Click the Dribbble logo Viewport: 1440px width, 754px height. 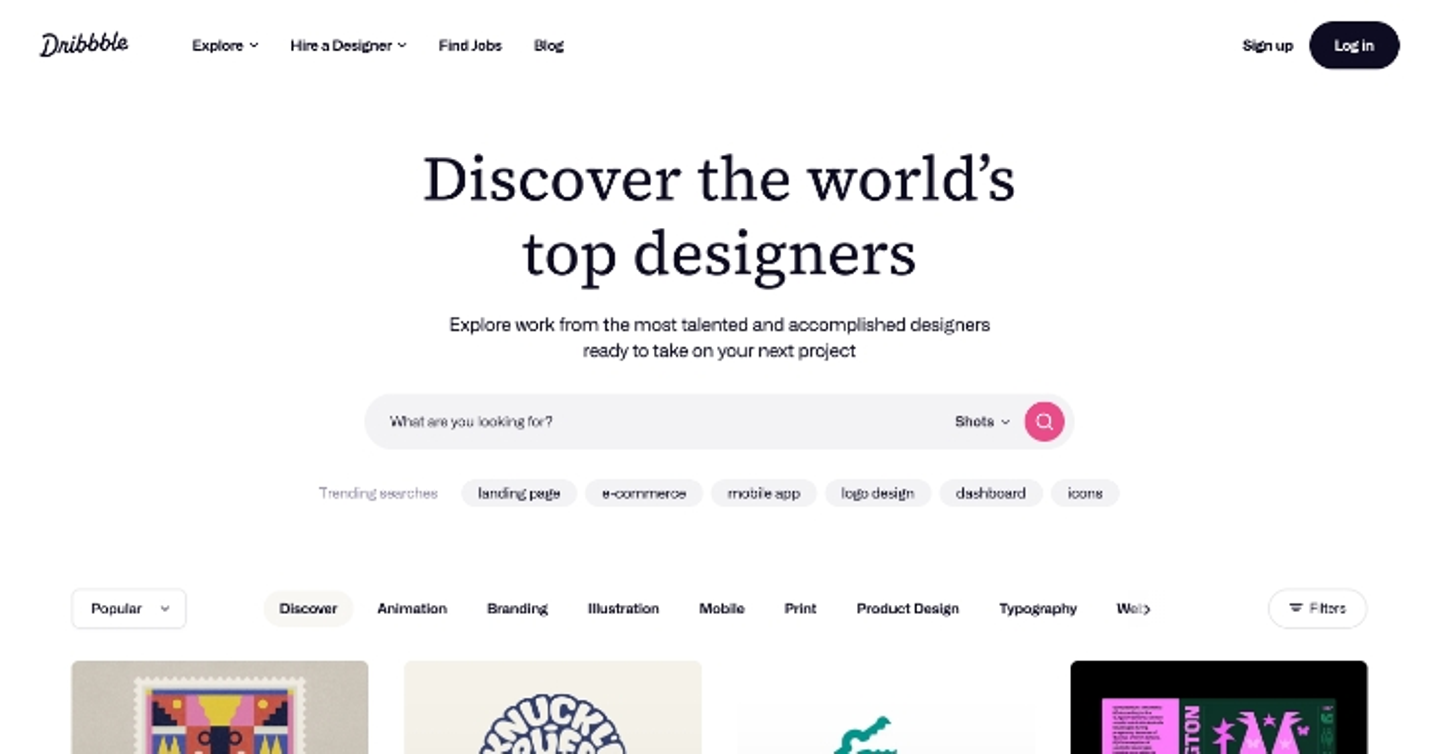[84, 45]
